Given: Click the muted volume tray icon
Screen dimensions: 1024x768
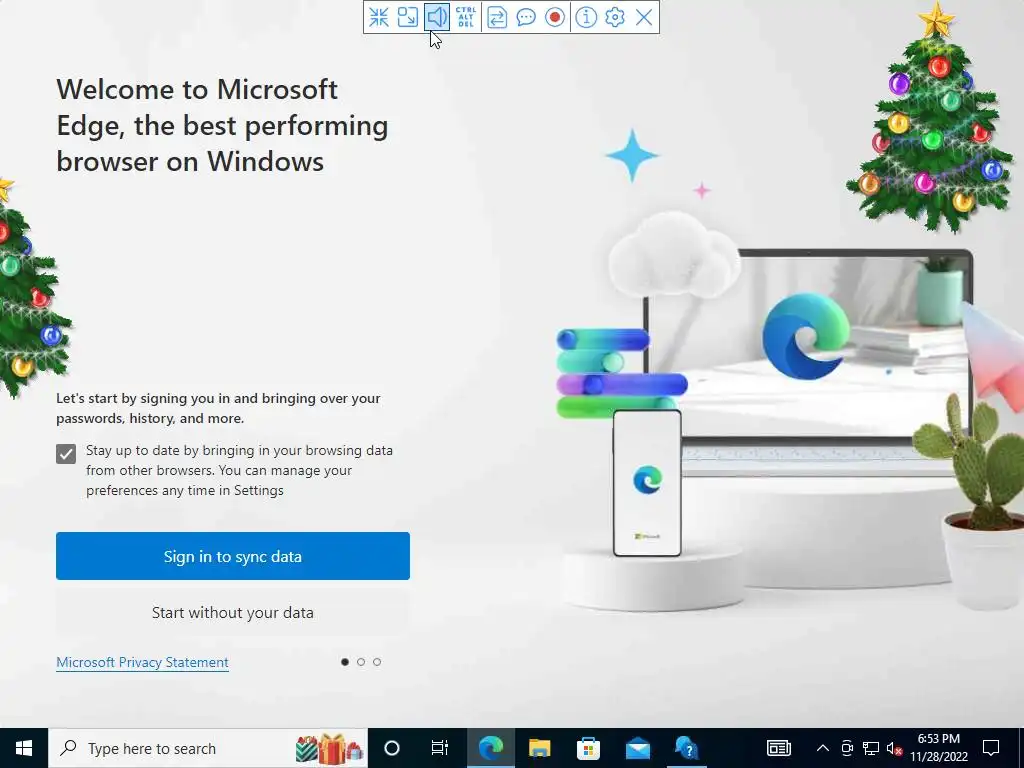Looking at the screenshot, I should [x=894, y=748].
